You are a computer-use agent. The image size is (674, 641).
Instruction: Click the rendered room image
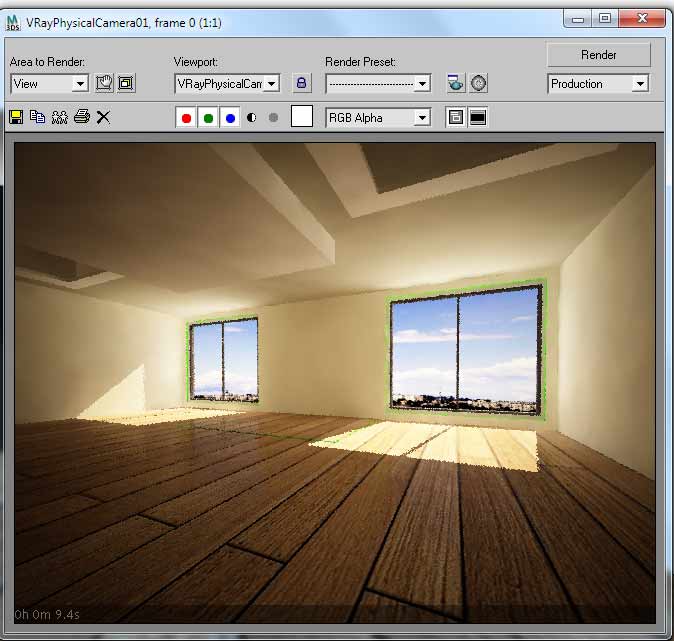tap(335, 383)
